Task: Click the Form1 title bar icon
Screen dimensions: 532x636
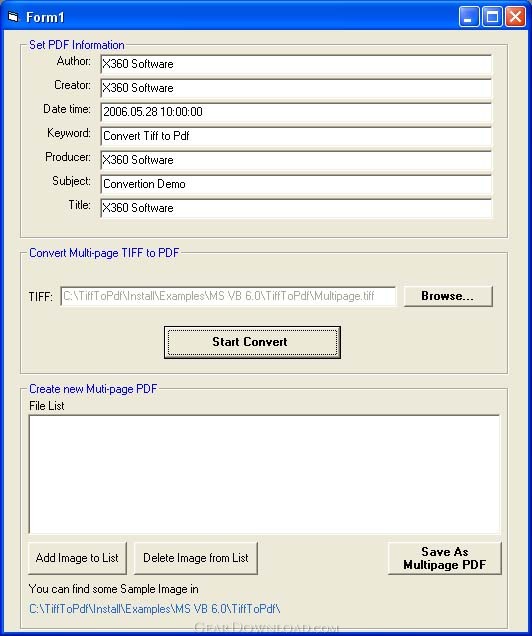Action: (x=13, y=17)
